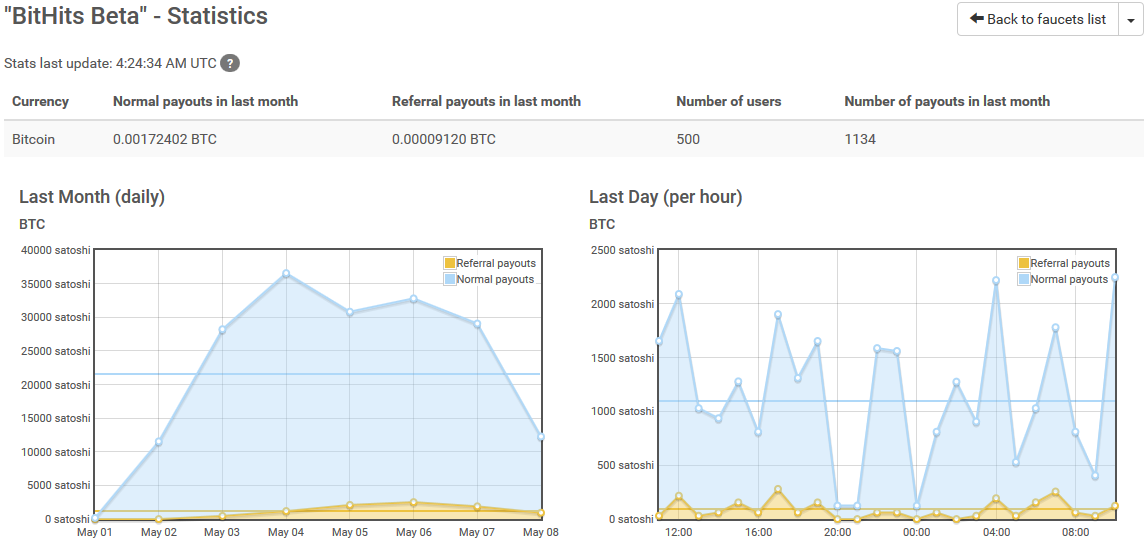Viewport: 1147px width, 544px height.
Task: Click the Last Month (daily) heading
Action: (92, 197)
